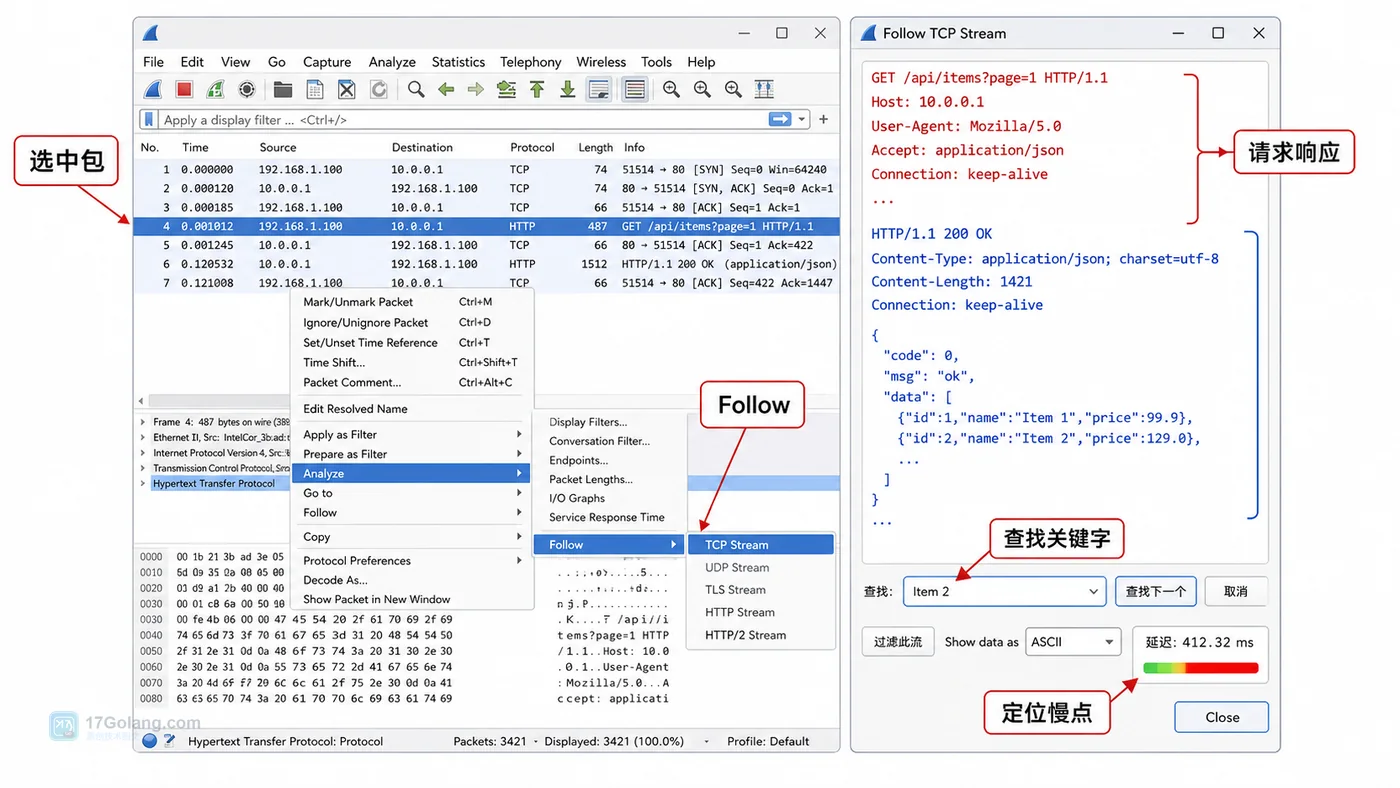Open a capture file via folder icon

point(283,90)
